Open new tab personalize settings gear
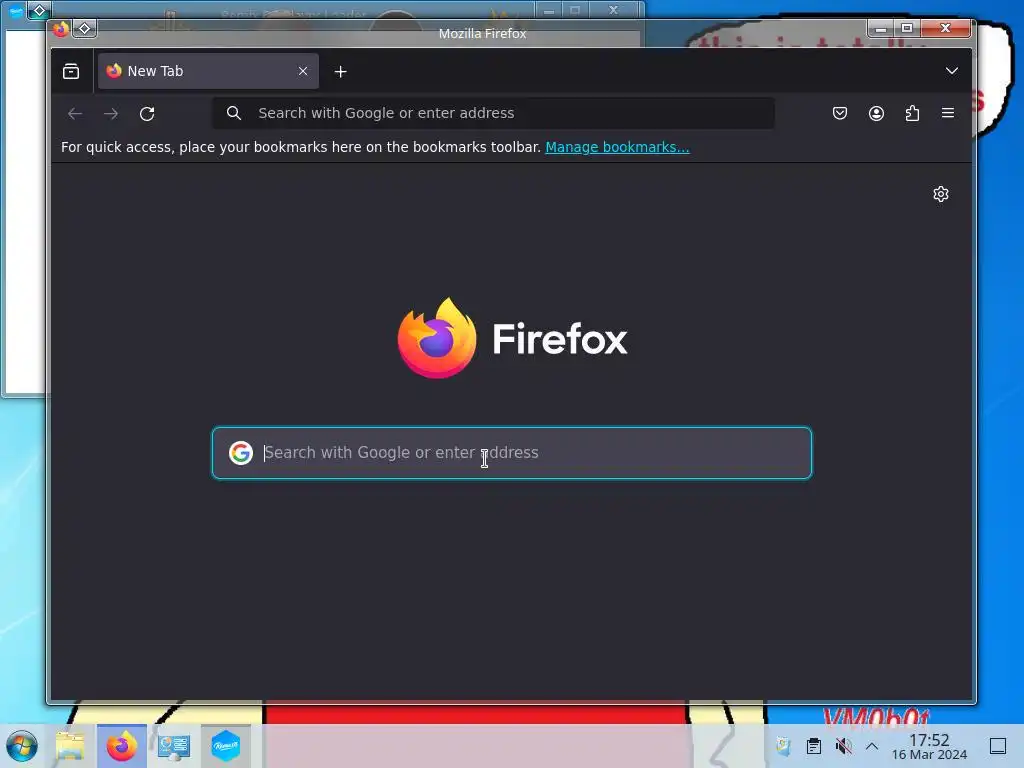 point(940,194)
